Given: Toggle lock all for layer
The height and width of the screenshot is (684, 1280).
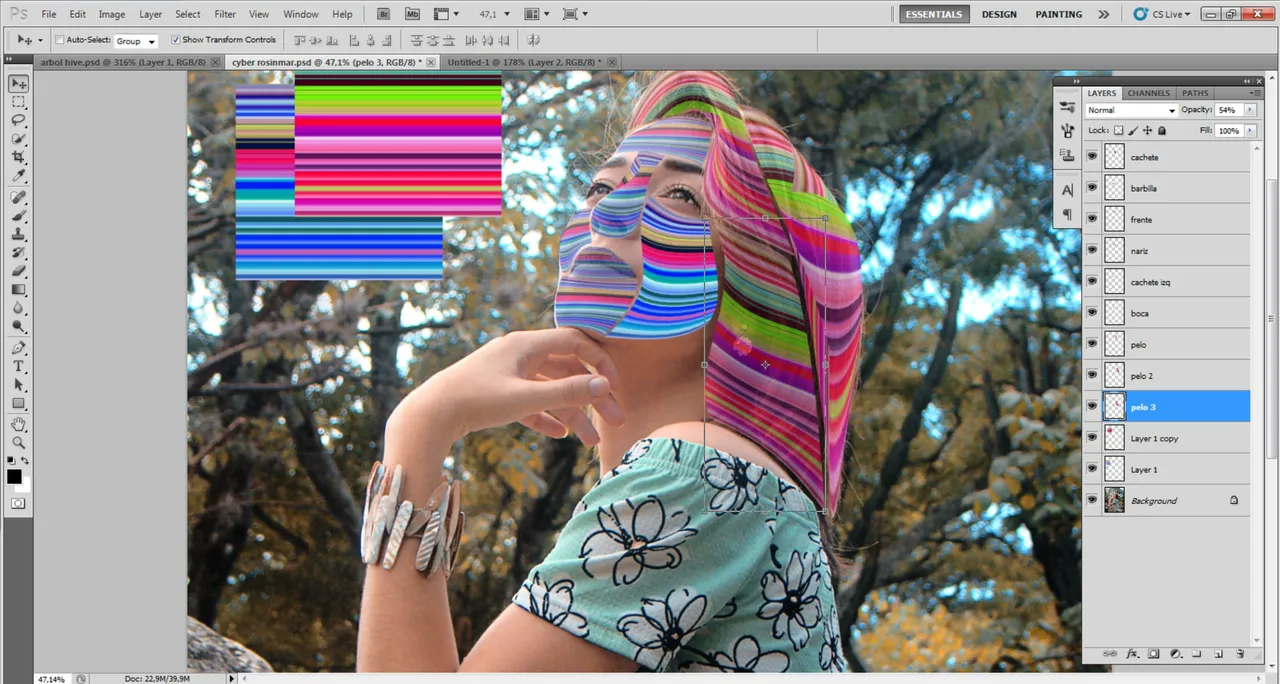Looking at the screenshot, I should pos(1161,130).
